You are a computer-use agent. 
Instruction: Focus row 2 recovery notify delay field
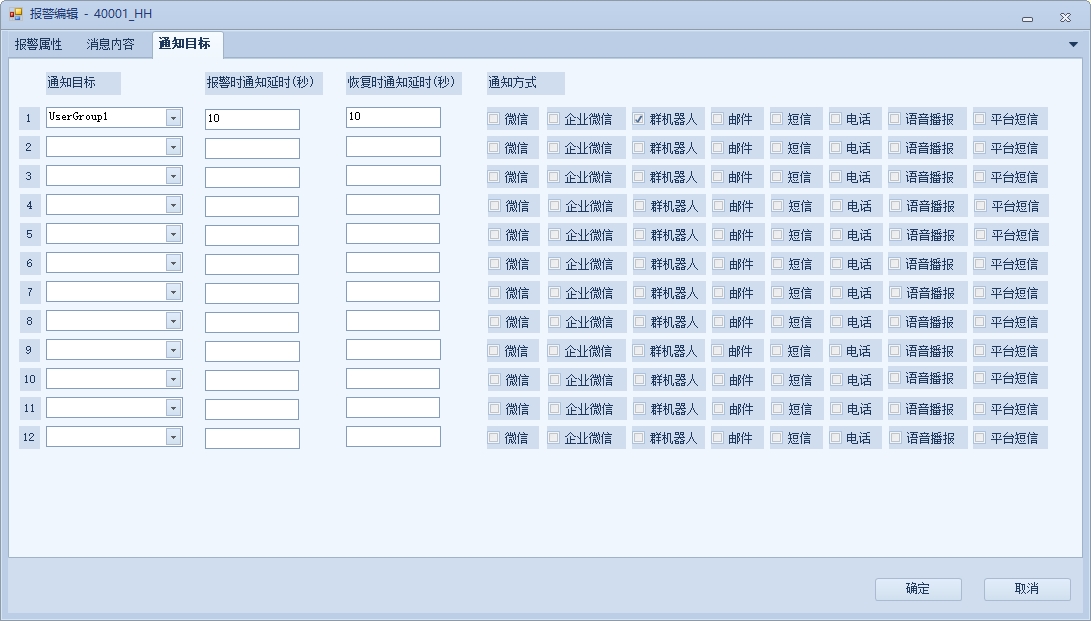393,146
